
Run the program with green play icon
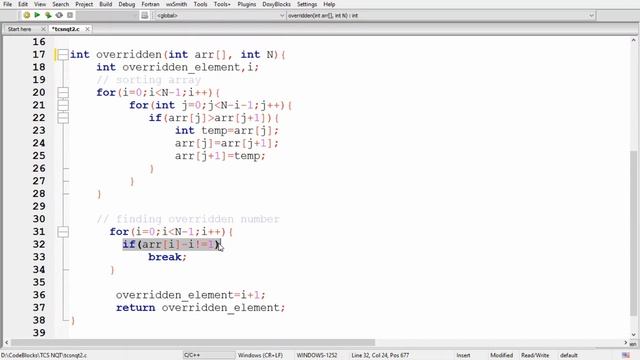click(x=37, y=15)
